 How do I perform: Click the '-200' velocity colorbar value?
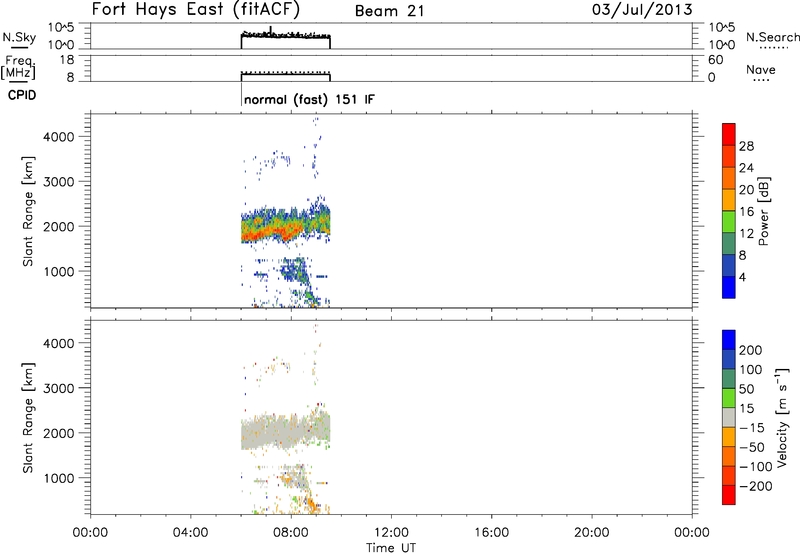(x=756, y=486)
